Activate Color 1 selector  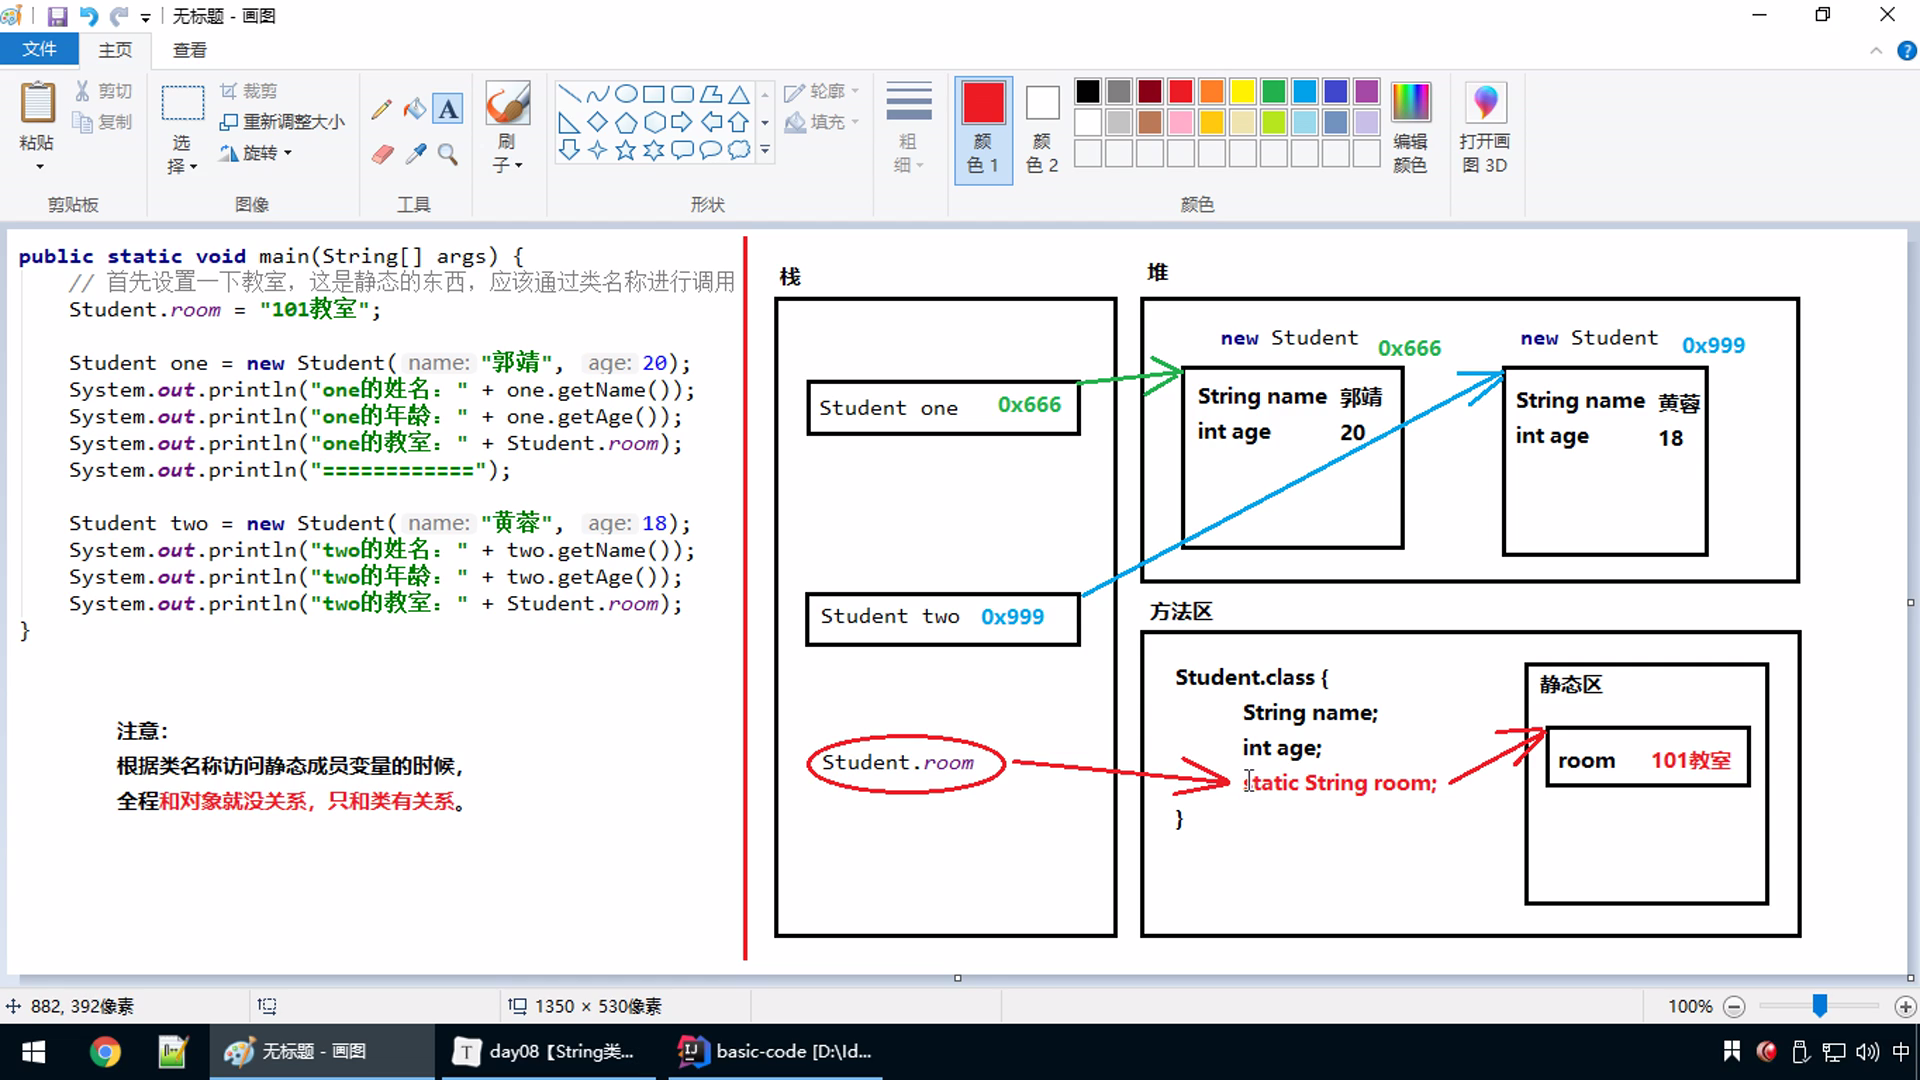point(983,128)
